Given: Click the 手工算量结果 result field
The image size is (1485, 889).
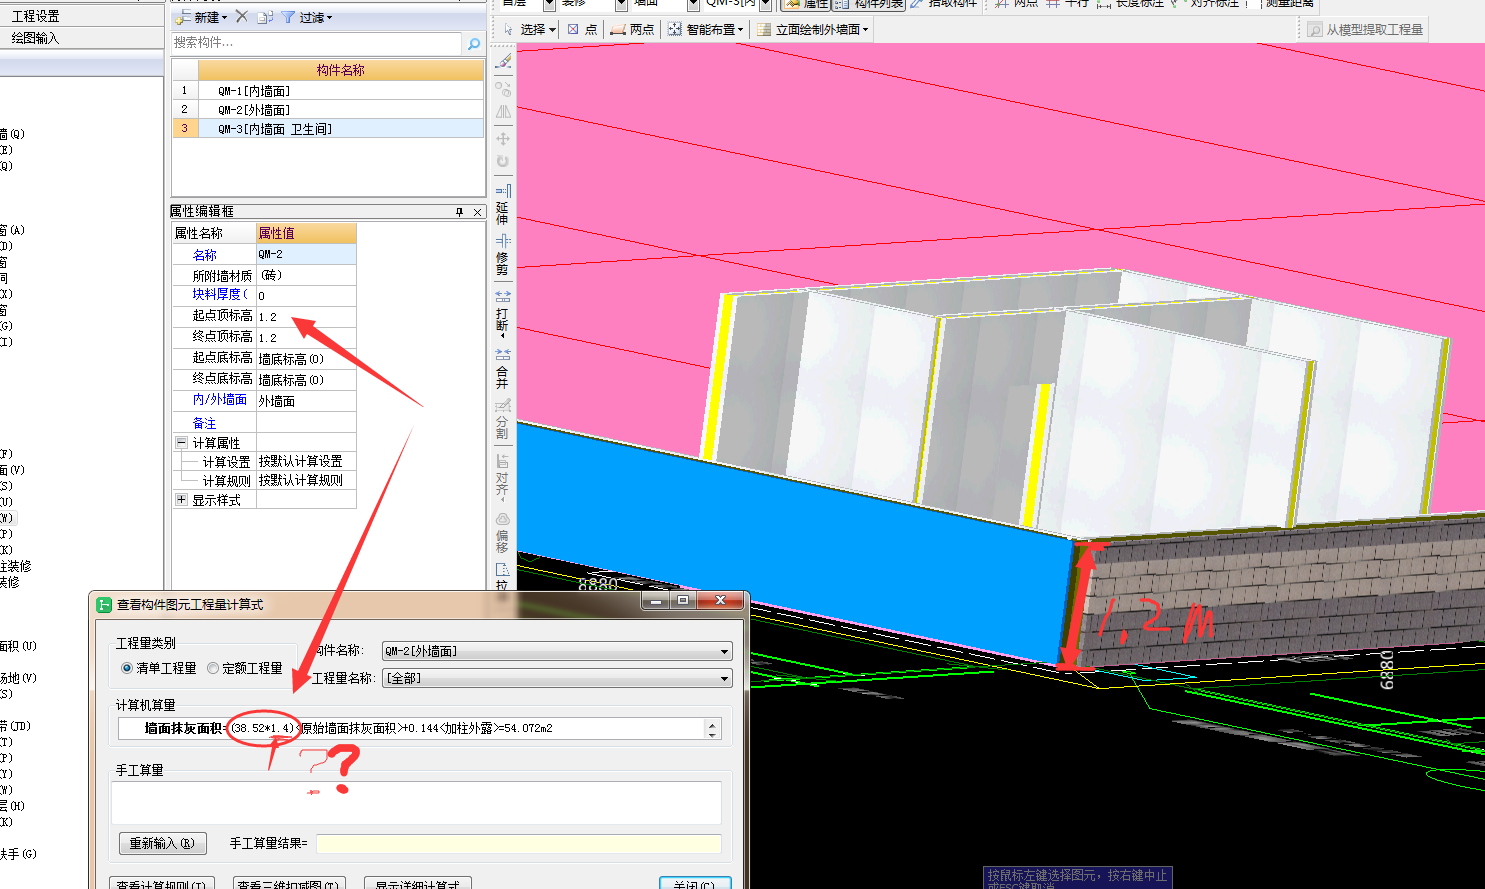Looking at the screenshot, I should pyautogui.click(x=519, y=844).
